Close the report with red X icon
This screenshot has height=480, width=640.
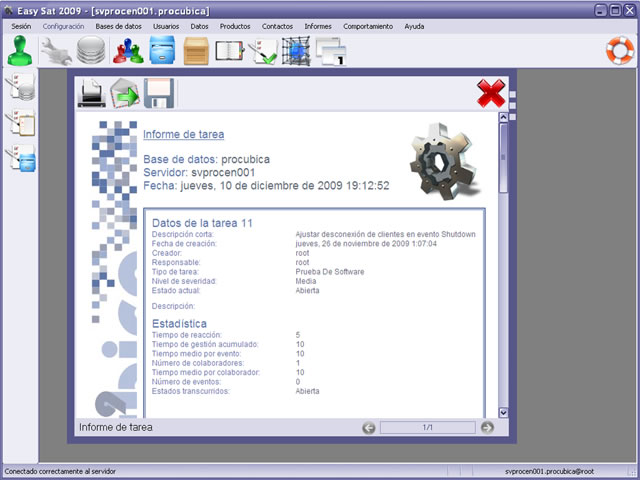tap(491, 93)
